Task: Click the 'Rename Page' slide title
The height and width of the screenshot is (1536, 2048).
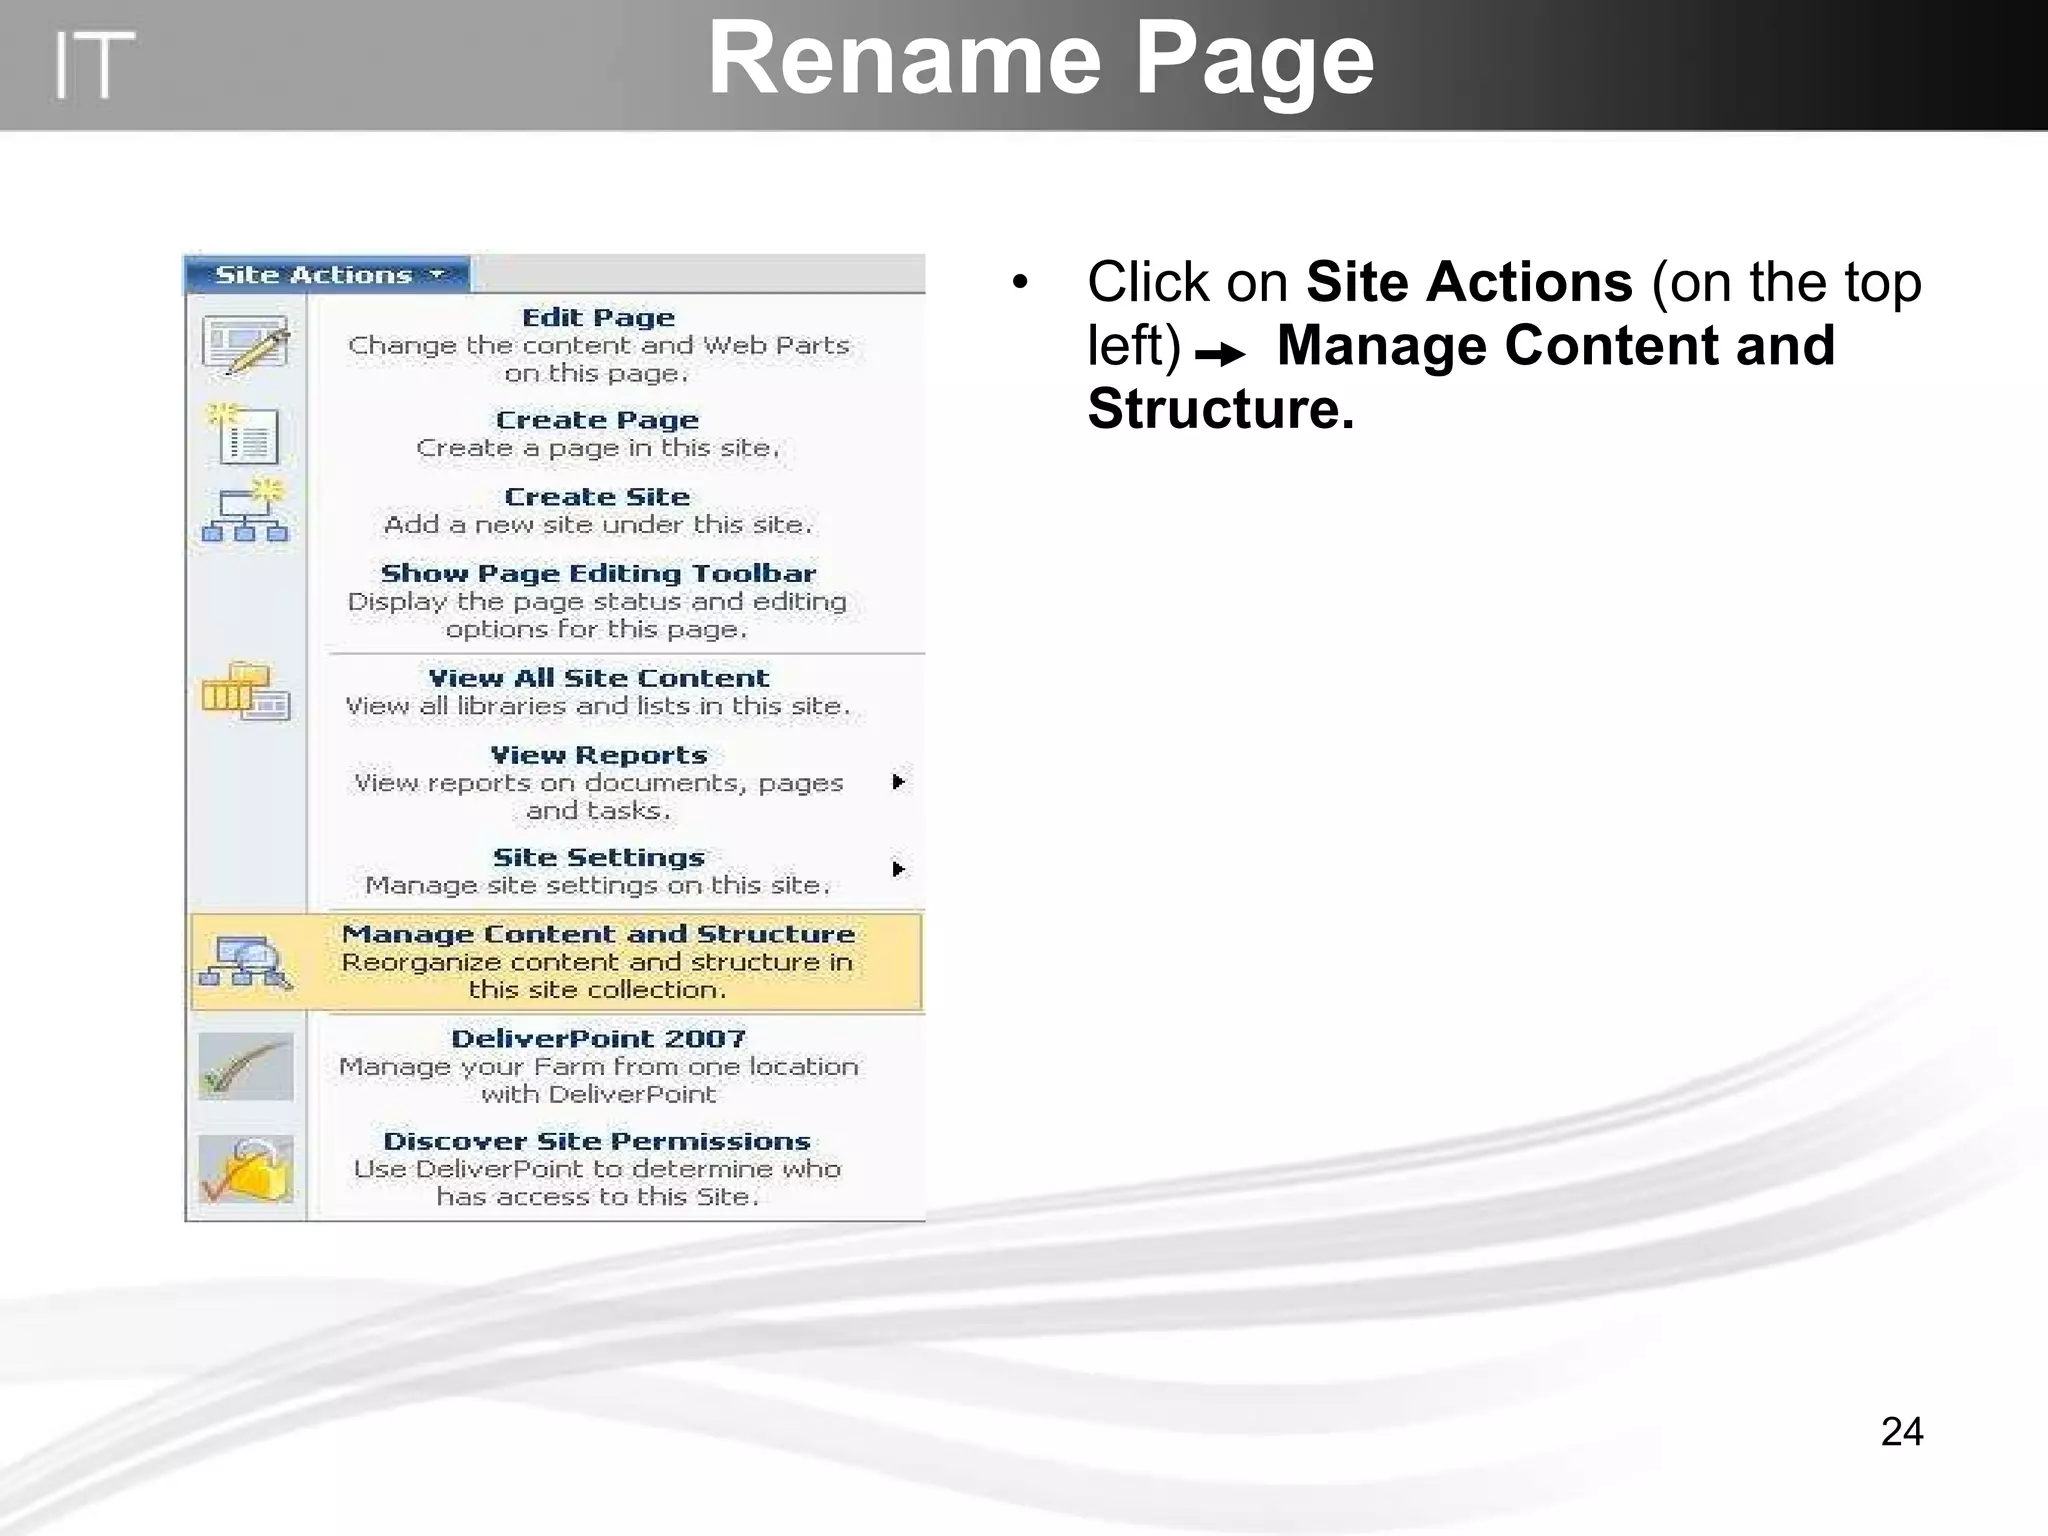Action: coord(1041,62)
